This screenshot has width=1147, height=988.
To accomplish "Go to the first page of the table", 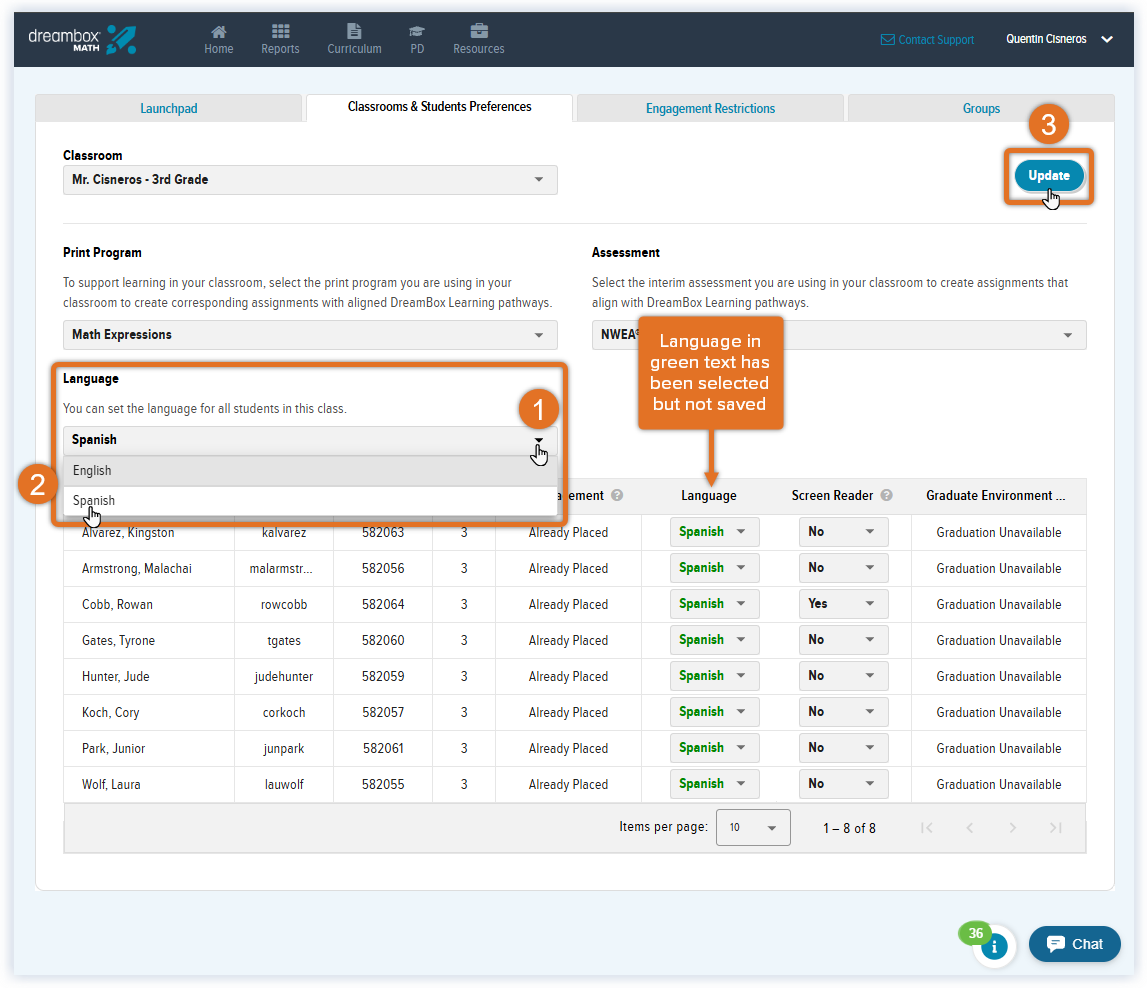I will coord(927,828).
